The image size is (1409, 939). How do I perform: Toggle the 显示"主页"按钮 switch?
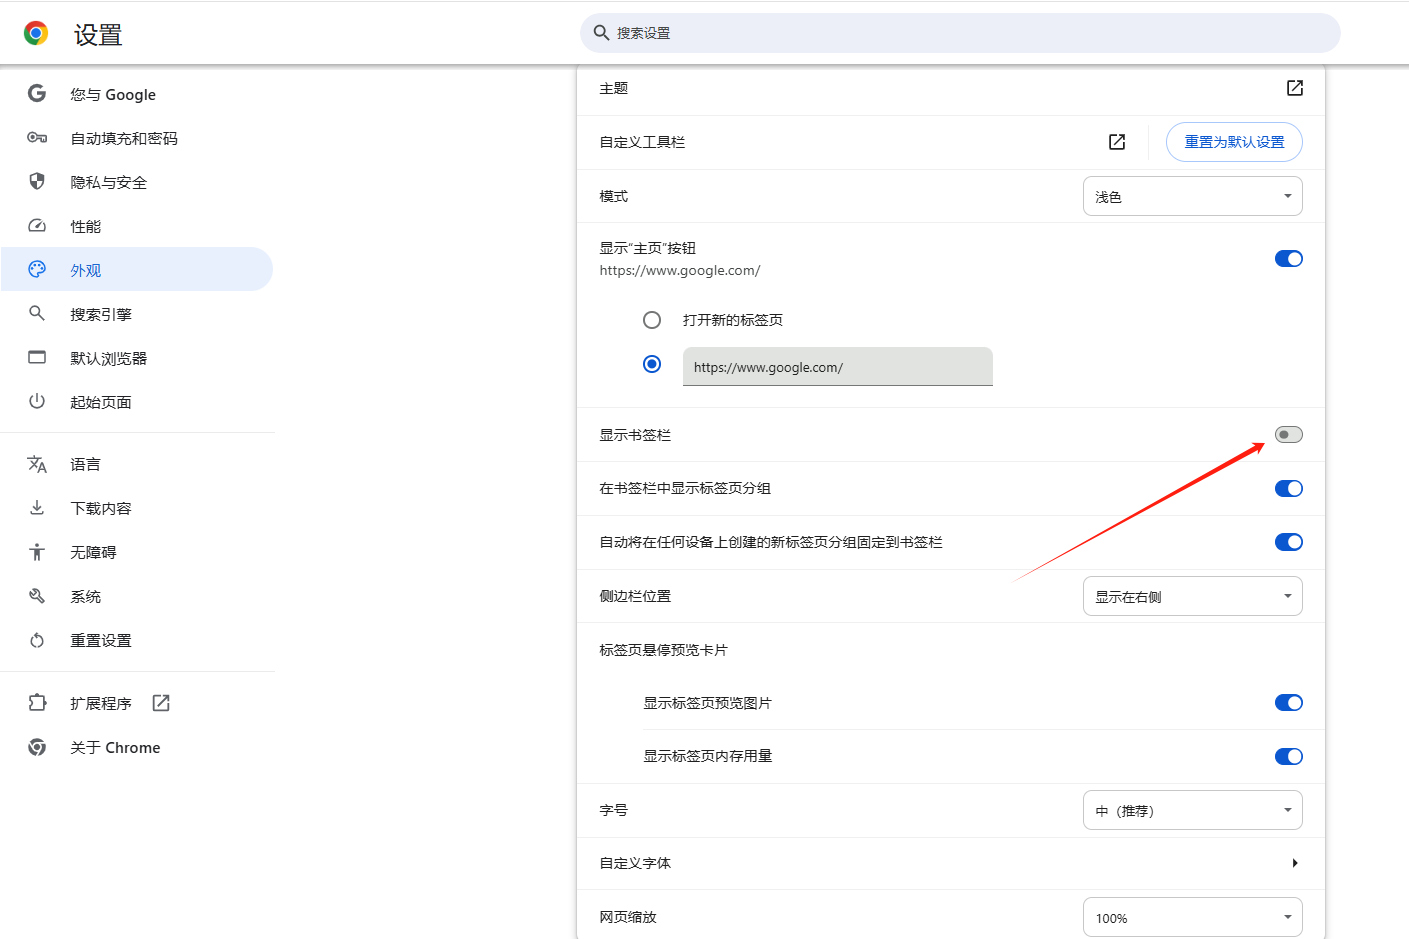[1289, 259]
